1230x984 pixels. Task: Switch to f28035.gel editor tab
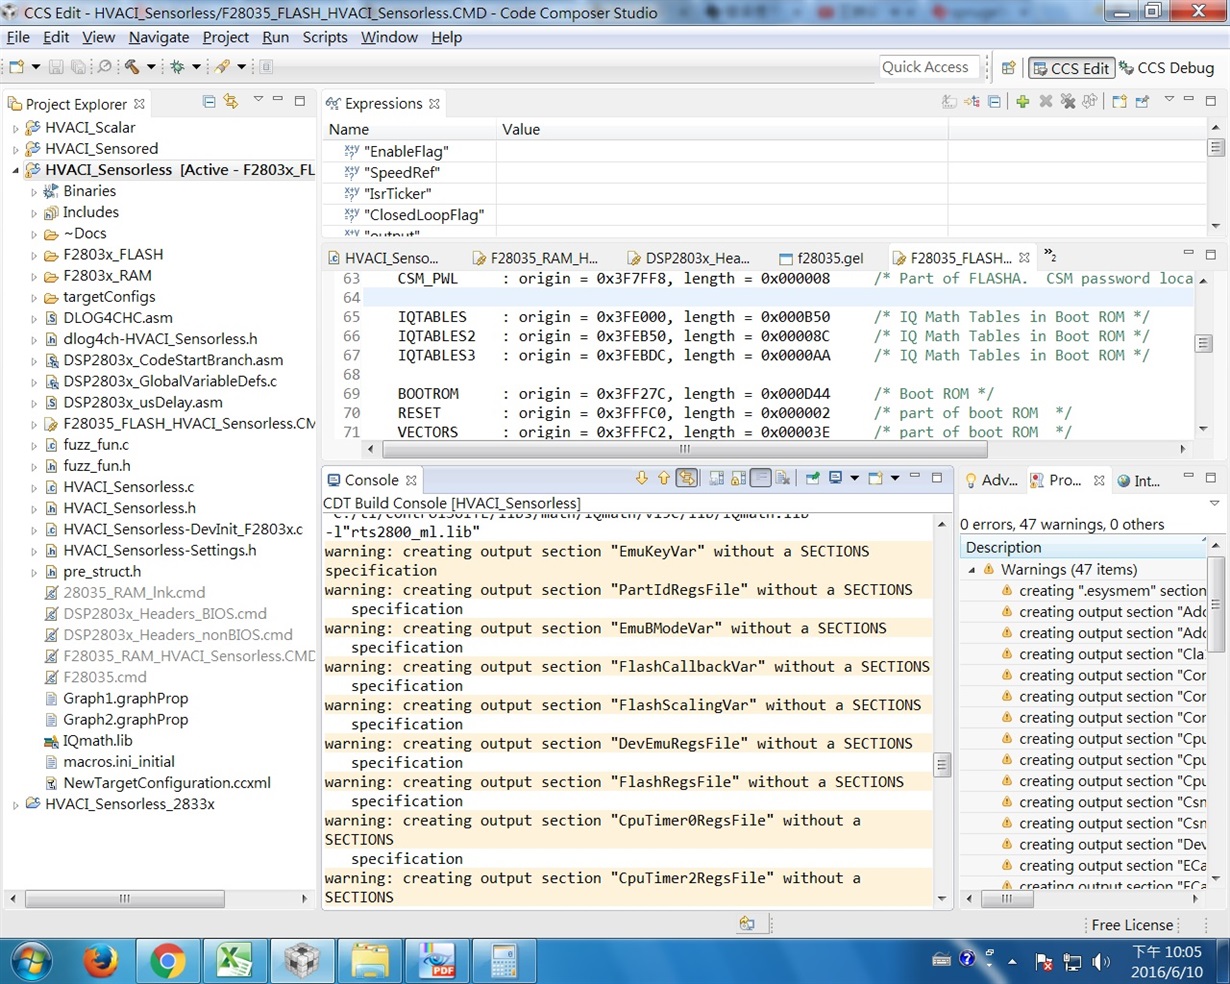click(x=820, y=258)
